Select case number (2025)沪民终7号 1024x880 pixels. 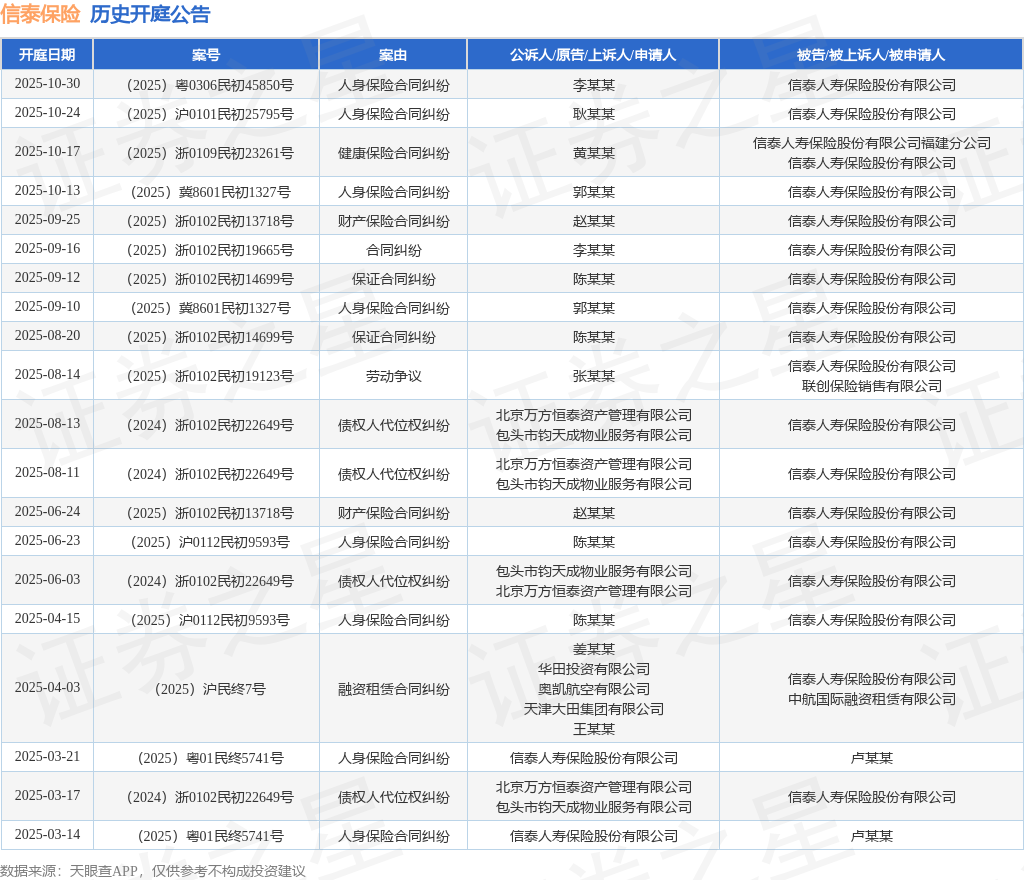pyautogui.click(x=210, y=689)
